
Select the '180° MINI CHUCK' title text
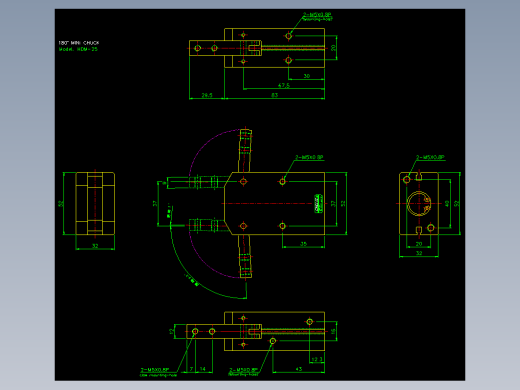click(79, 43)
